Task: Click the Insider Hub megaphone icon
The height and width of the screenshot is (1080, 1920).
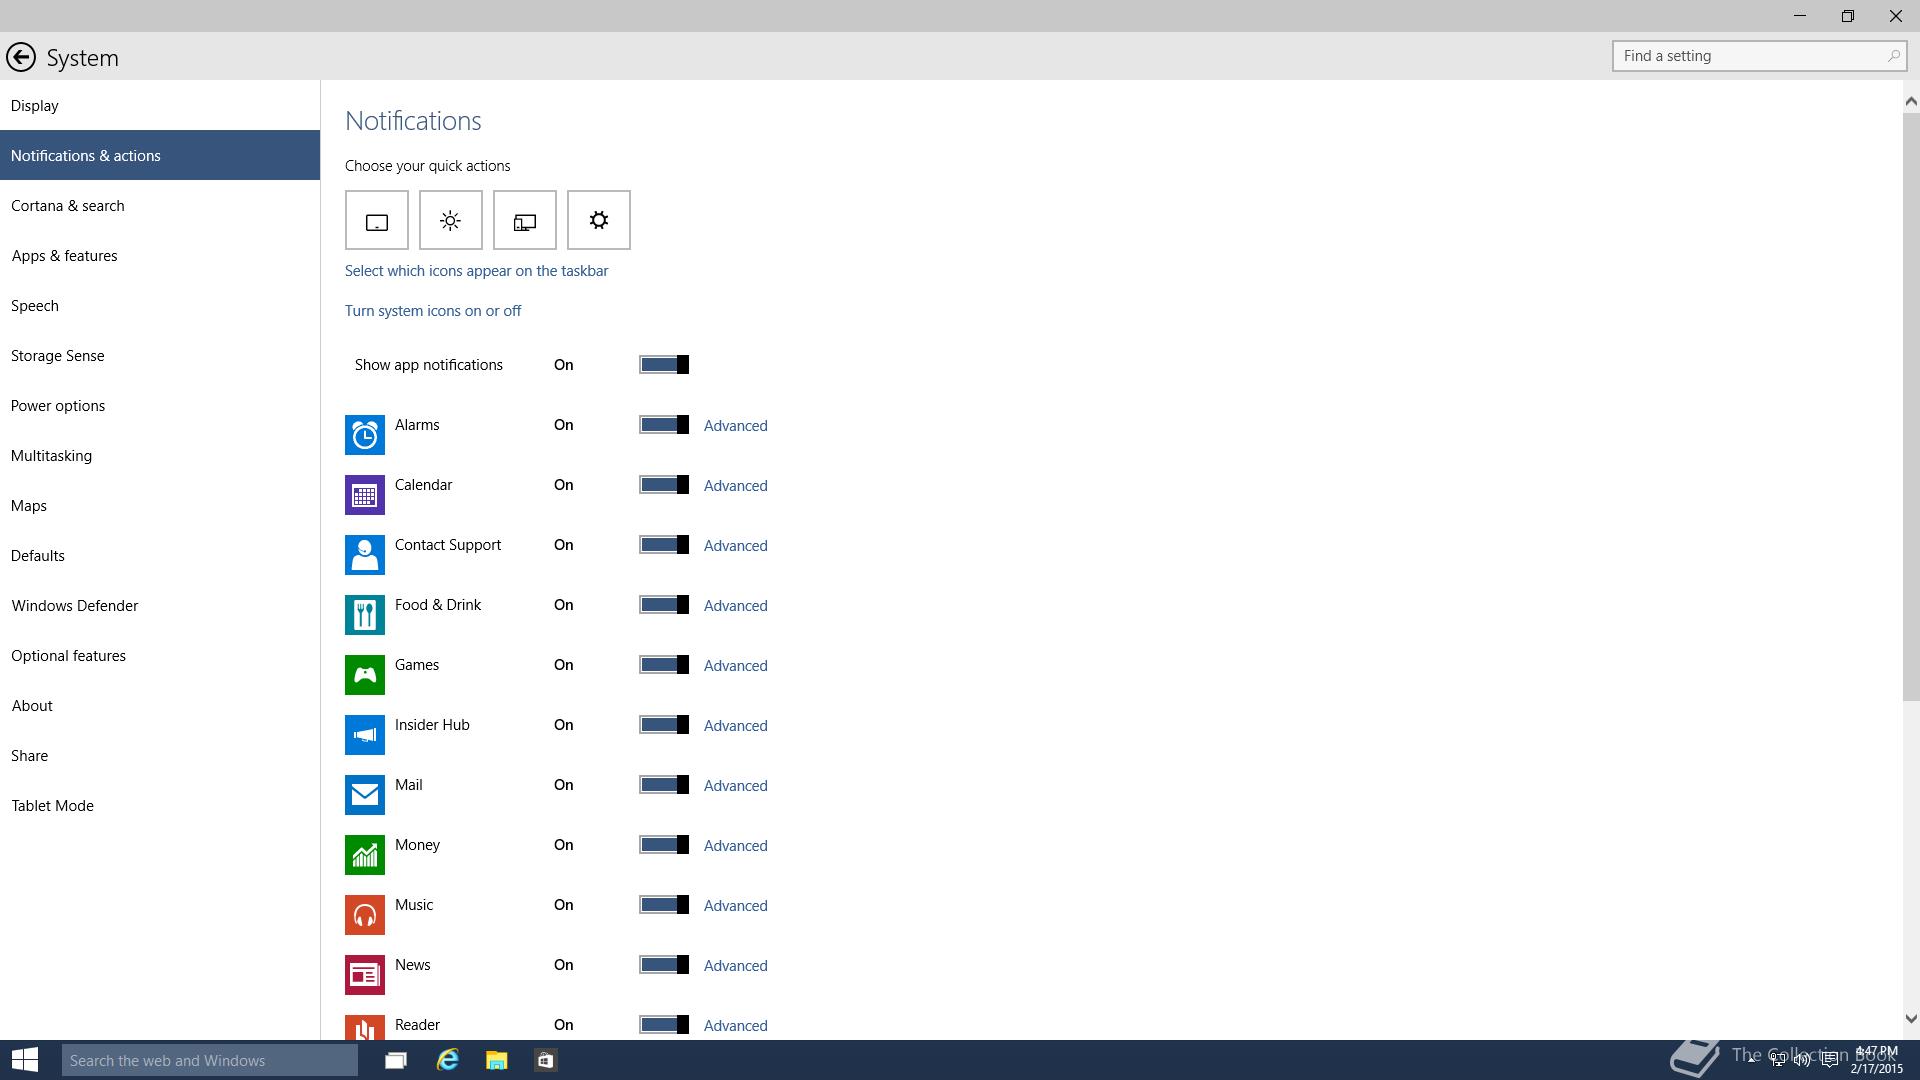Action: pyautogui.click(x=365, y=735)
